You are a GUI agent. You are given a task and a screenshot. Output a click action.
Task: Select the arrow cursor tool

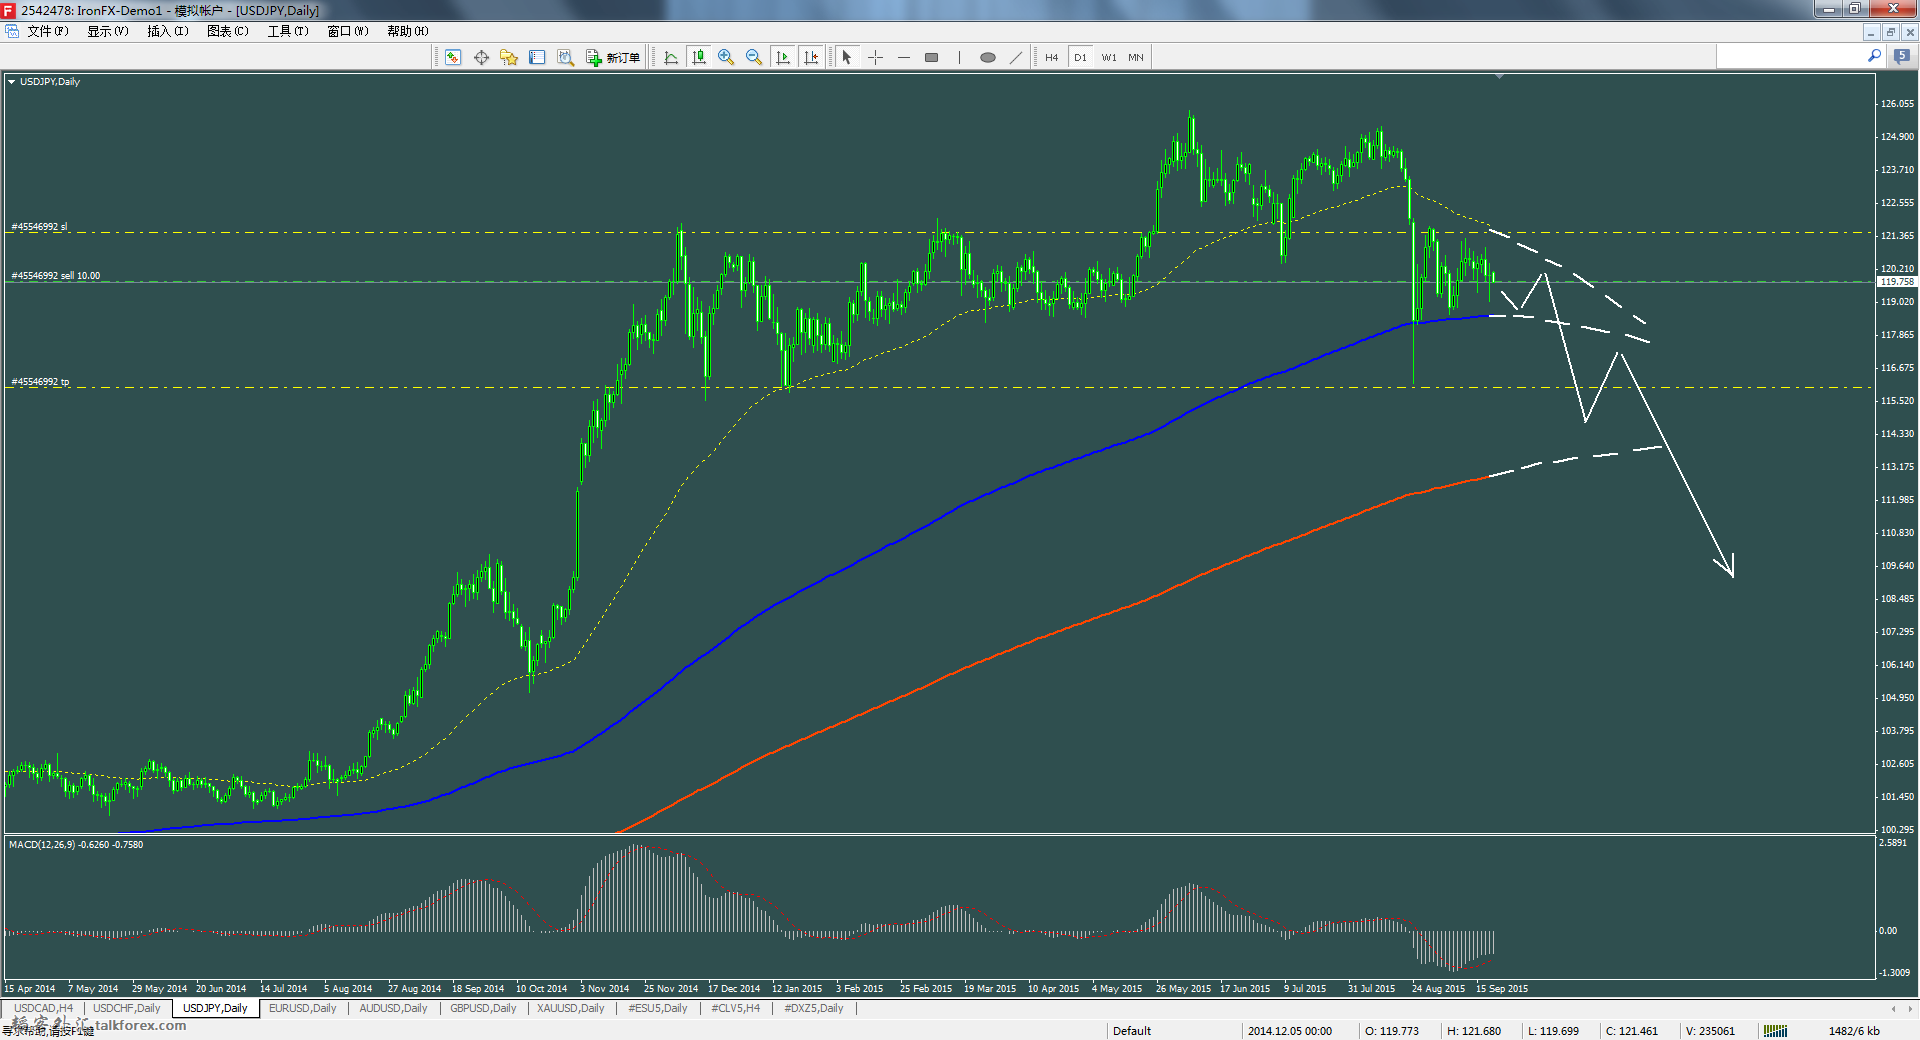coord(847,57)
